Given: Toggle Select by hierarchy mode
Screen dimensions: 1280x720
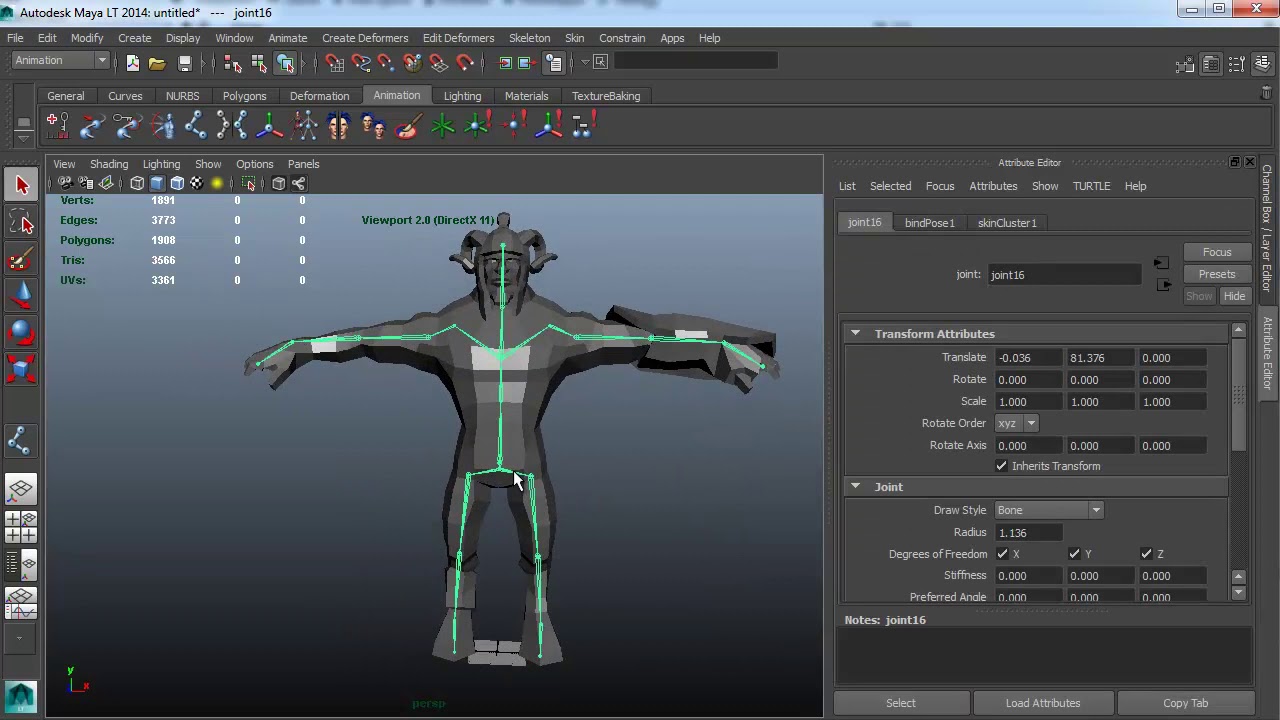Looking at the screenshot, I should click(233, 62).
